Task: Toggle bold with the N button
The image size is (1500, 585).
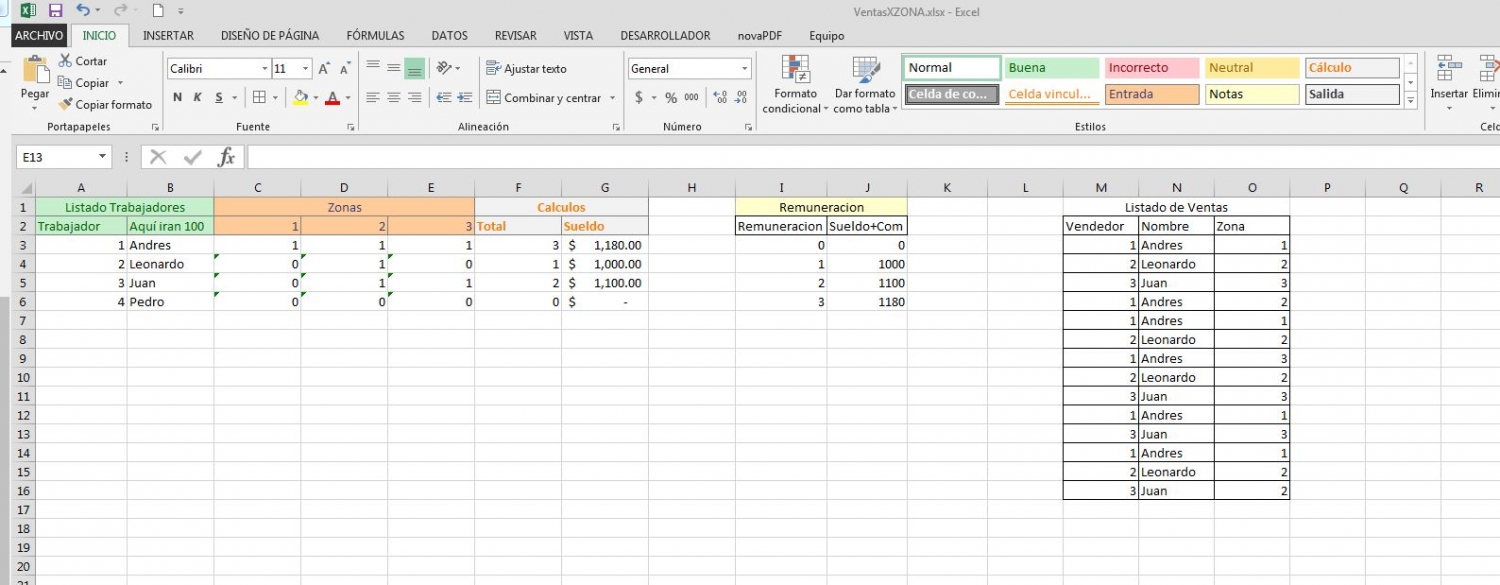Action: coord(177,98)
